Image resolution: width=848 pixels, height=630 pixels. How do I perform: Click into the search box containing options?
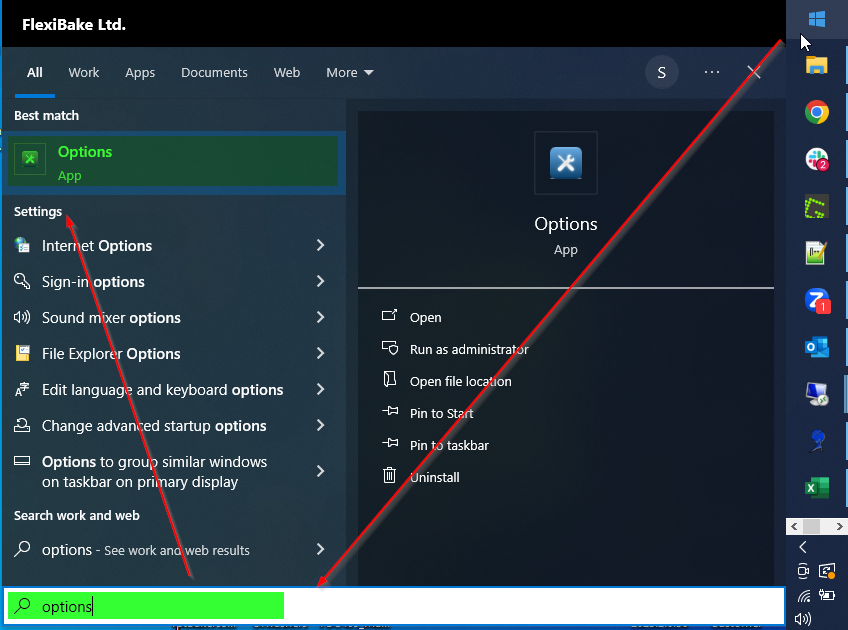point(395,606)
